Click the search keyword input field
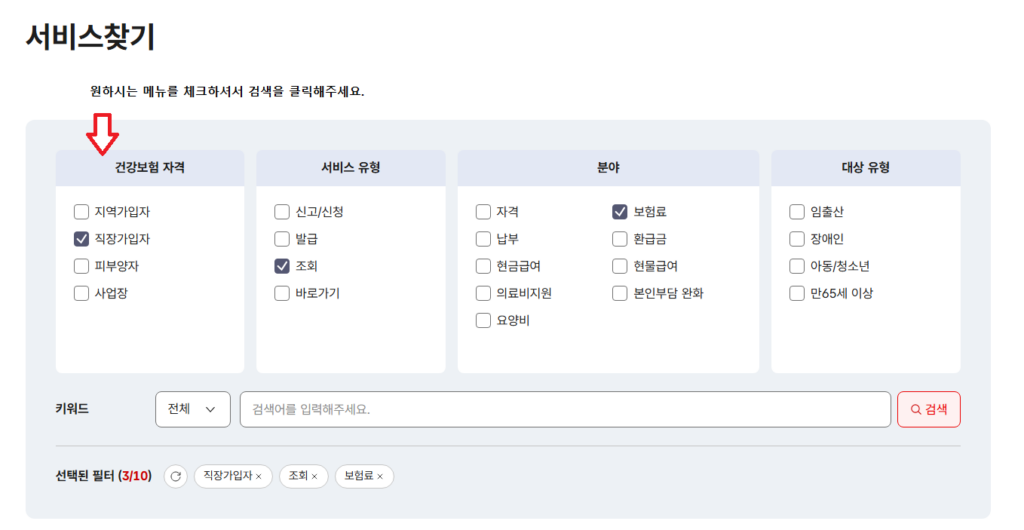The width and height of the screenshot is (1024, 530). point(565,409)
